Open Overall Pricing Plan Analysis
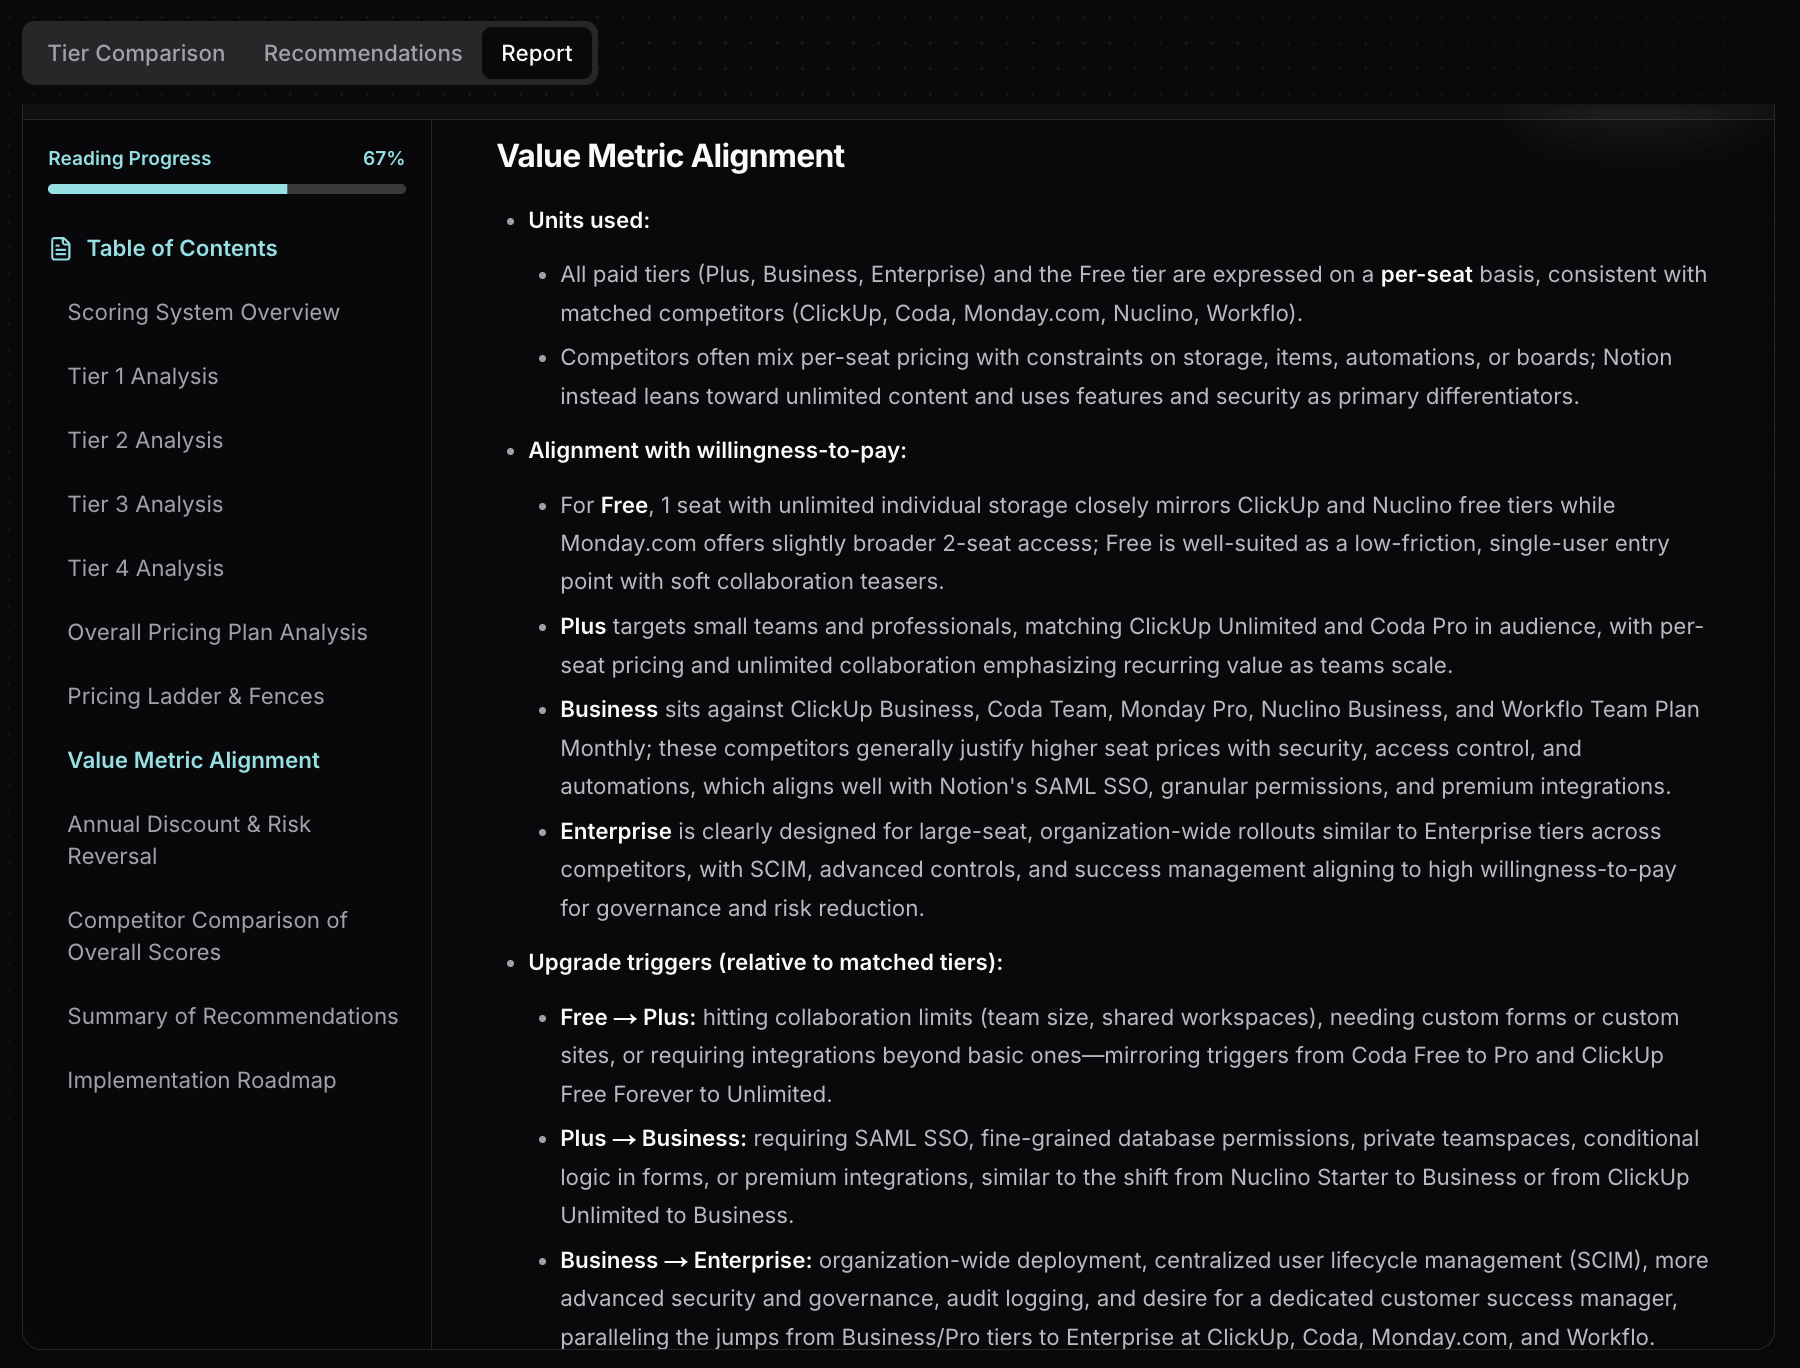The height and width of the screenshot is (1368, 1800). [x=217, y=632]
